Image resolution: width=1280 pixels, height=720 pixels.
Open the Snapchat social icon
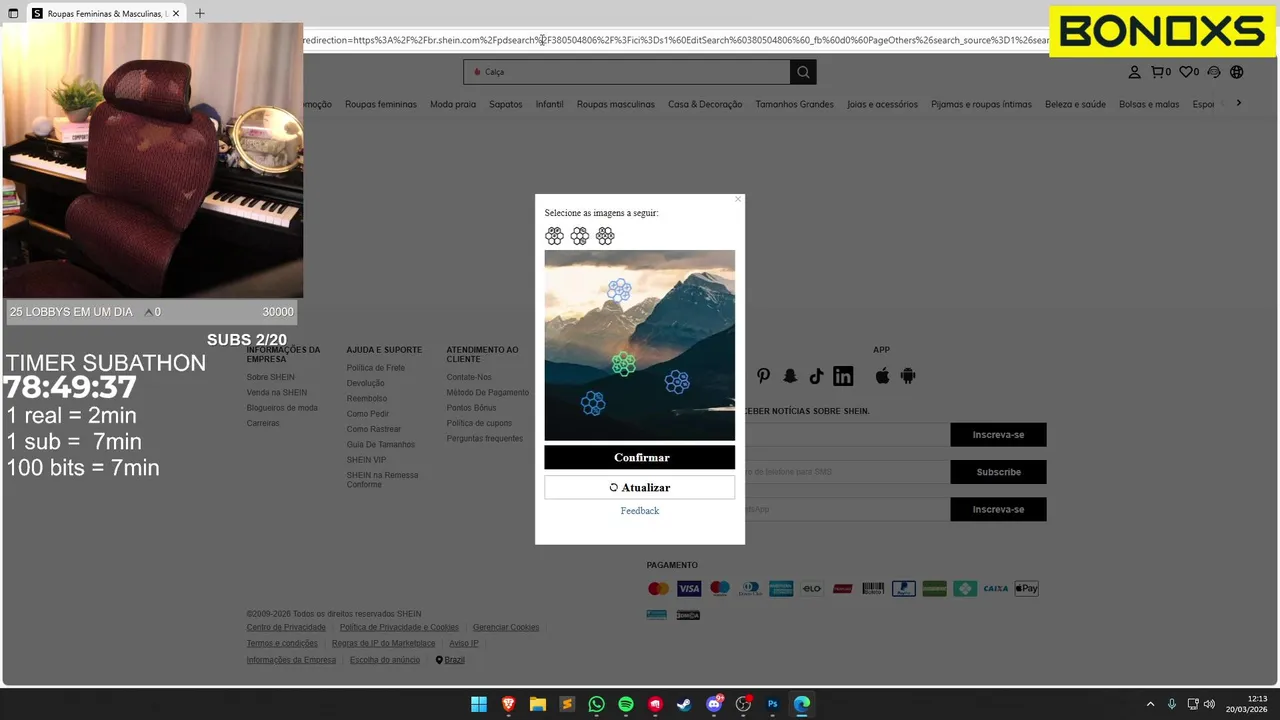point(790,376)
